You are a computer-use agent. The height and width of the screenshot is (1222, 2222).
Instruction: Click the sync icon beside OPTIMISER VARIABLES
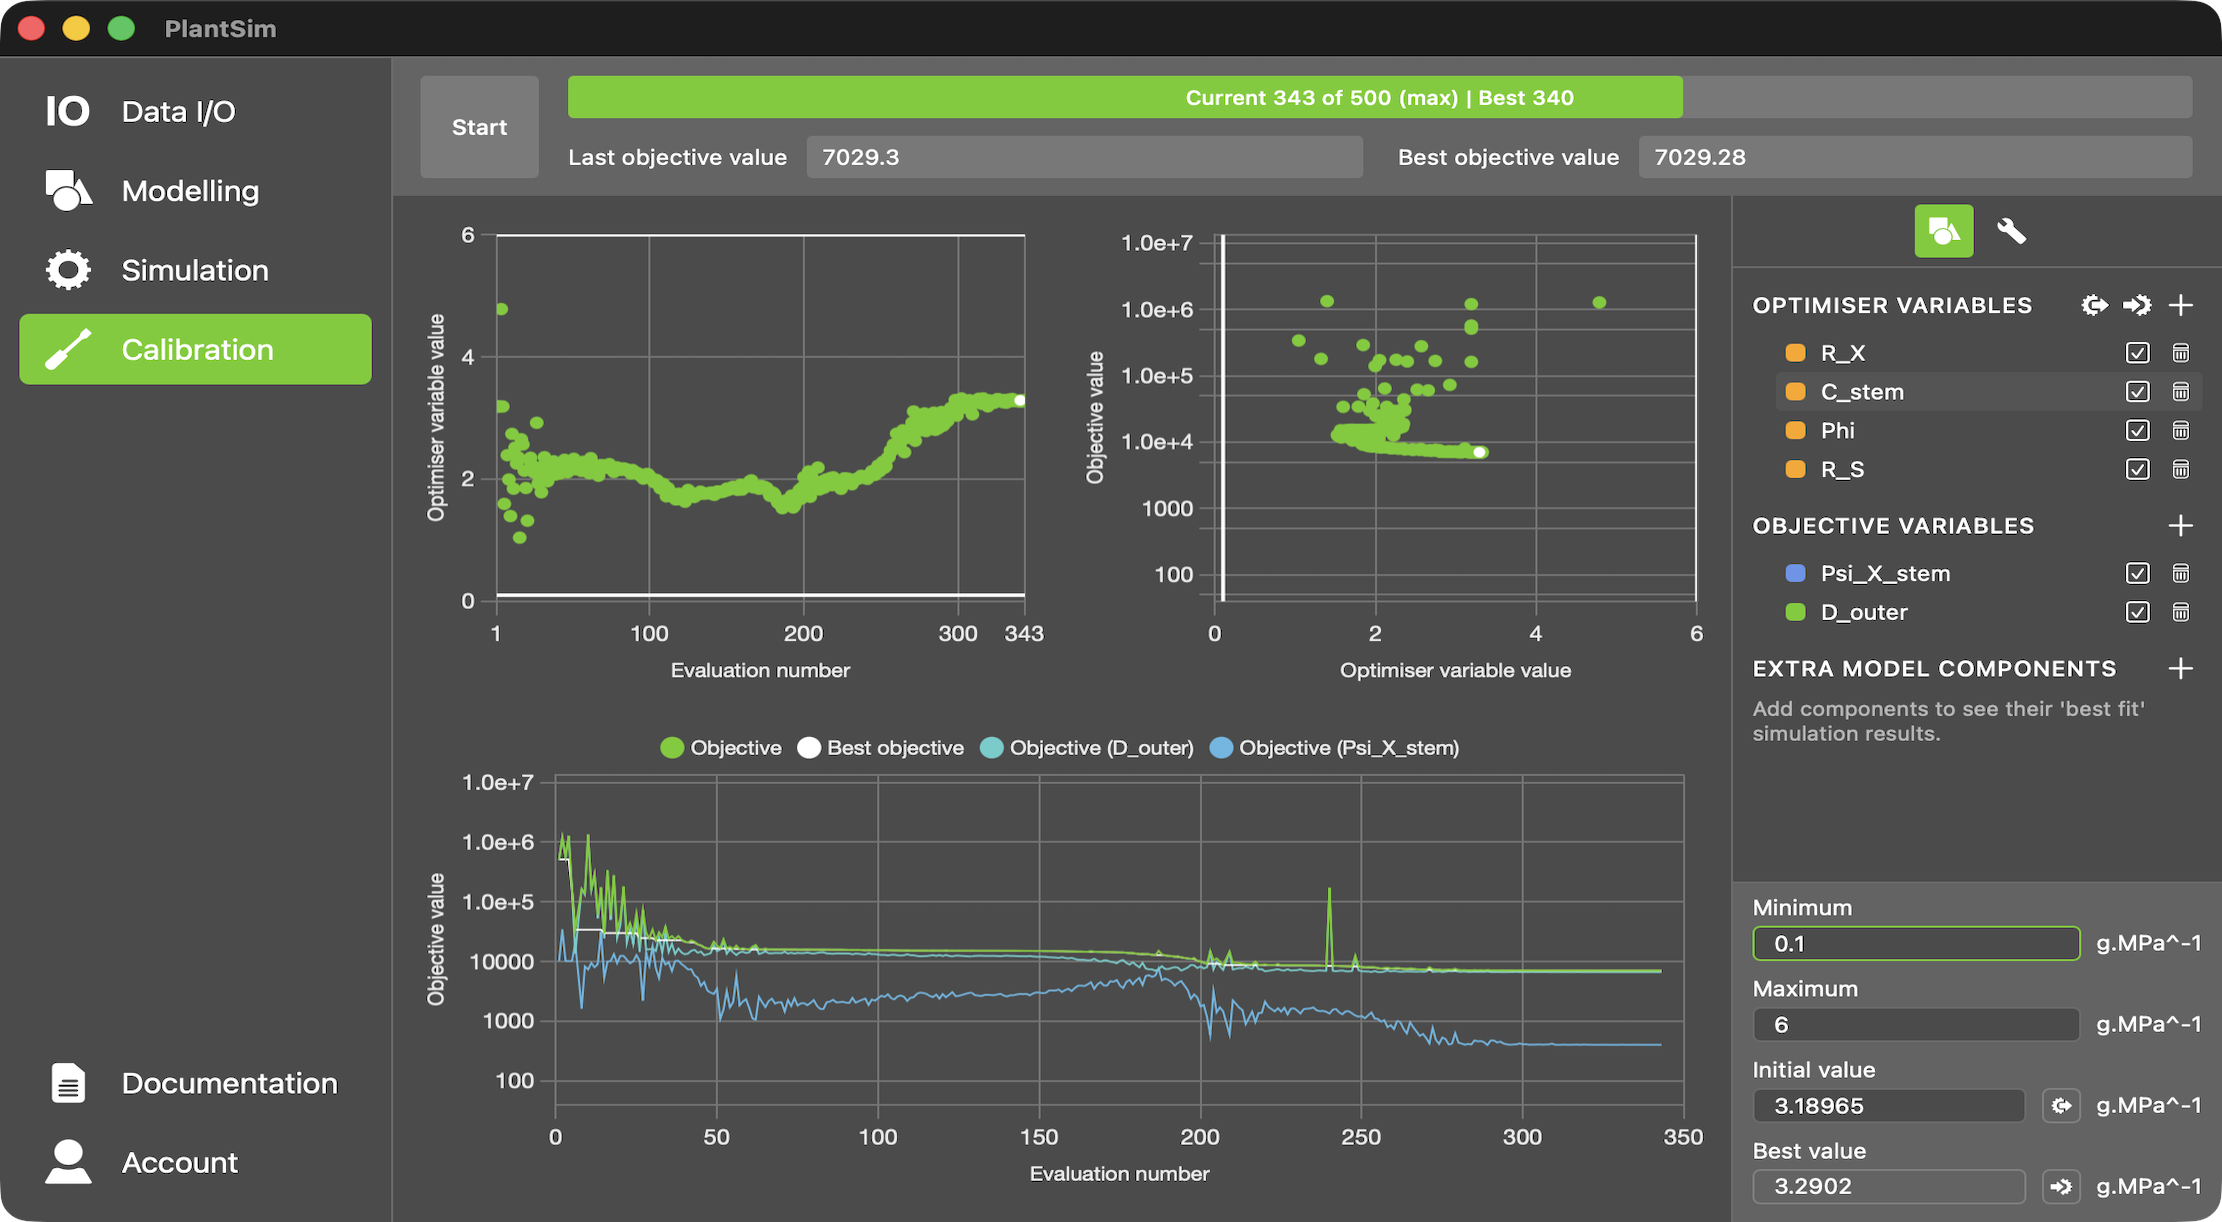click(2094, 305)
